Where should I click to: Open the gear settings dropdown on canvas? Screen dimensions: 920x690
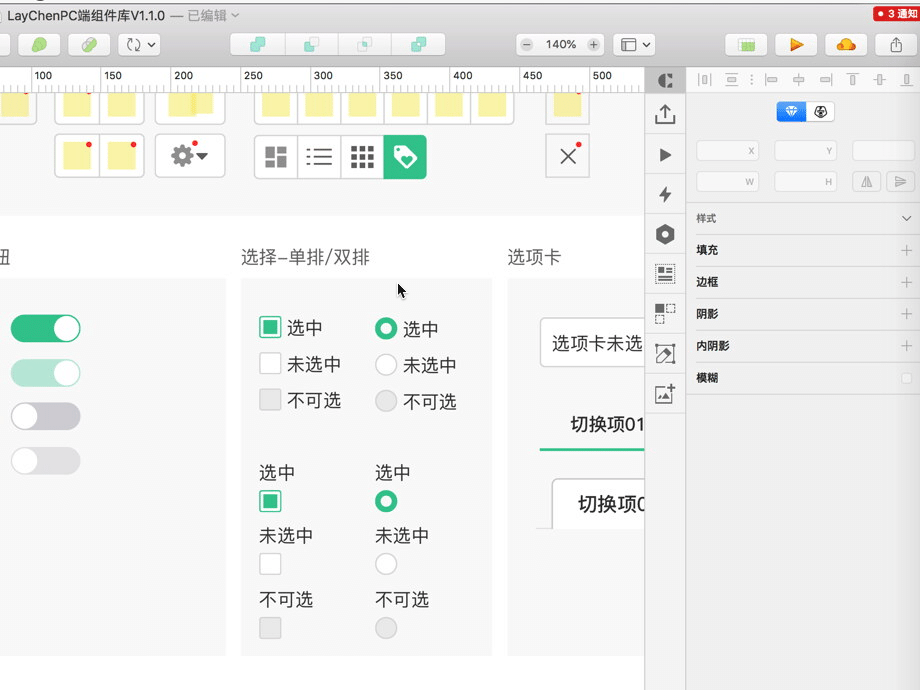click(190, 156)
